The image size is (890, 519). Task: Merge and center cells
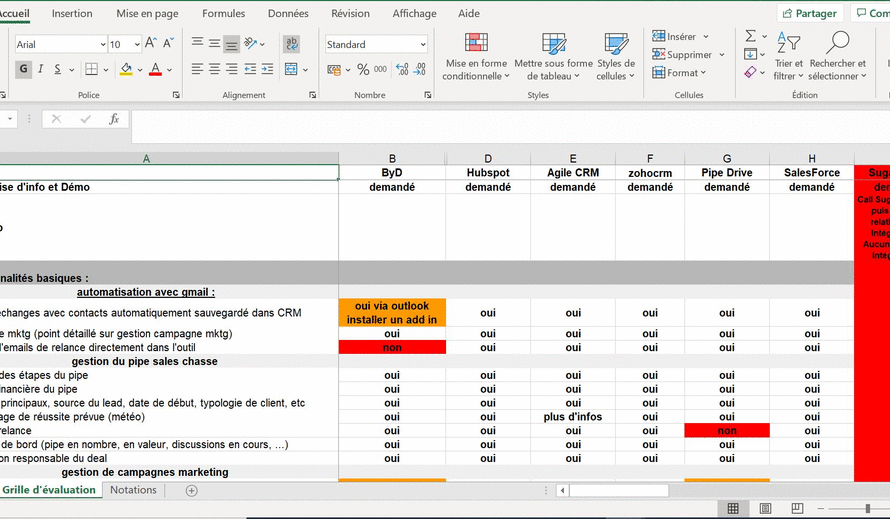pyautogui.click(x=291, y=69)
